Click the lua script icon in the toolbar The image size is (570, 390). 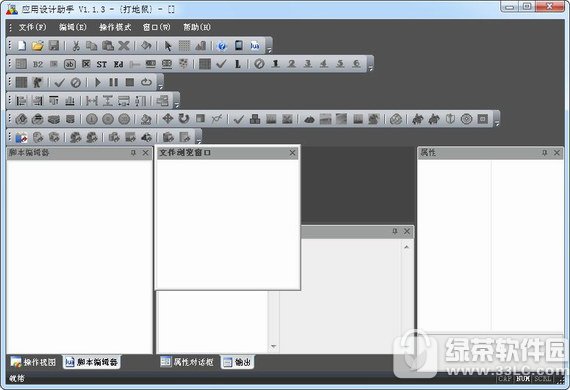(255, 46)
